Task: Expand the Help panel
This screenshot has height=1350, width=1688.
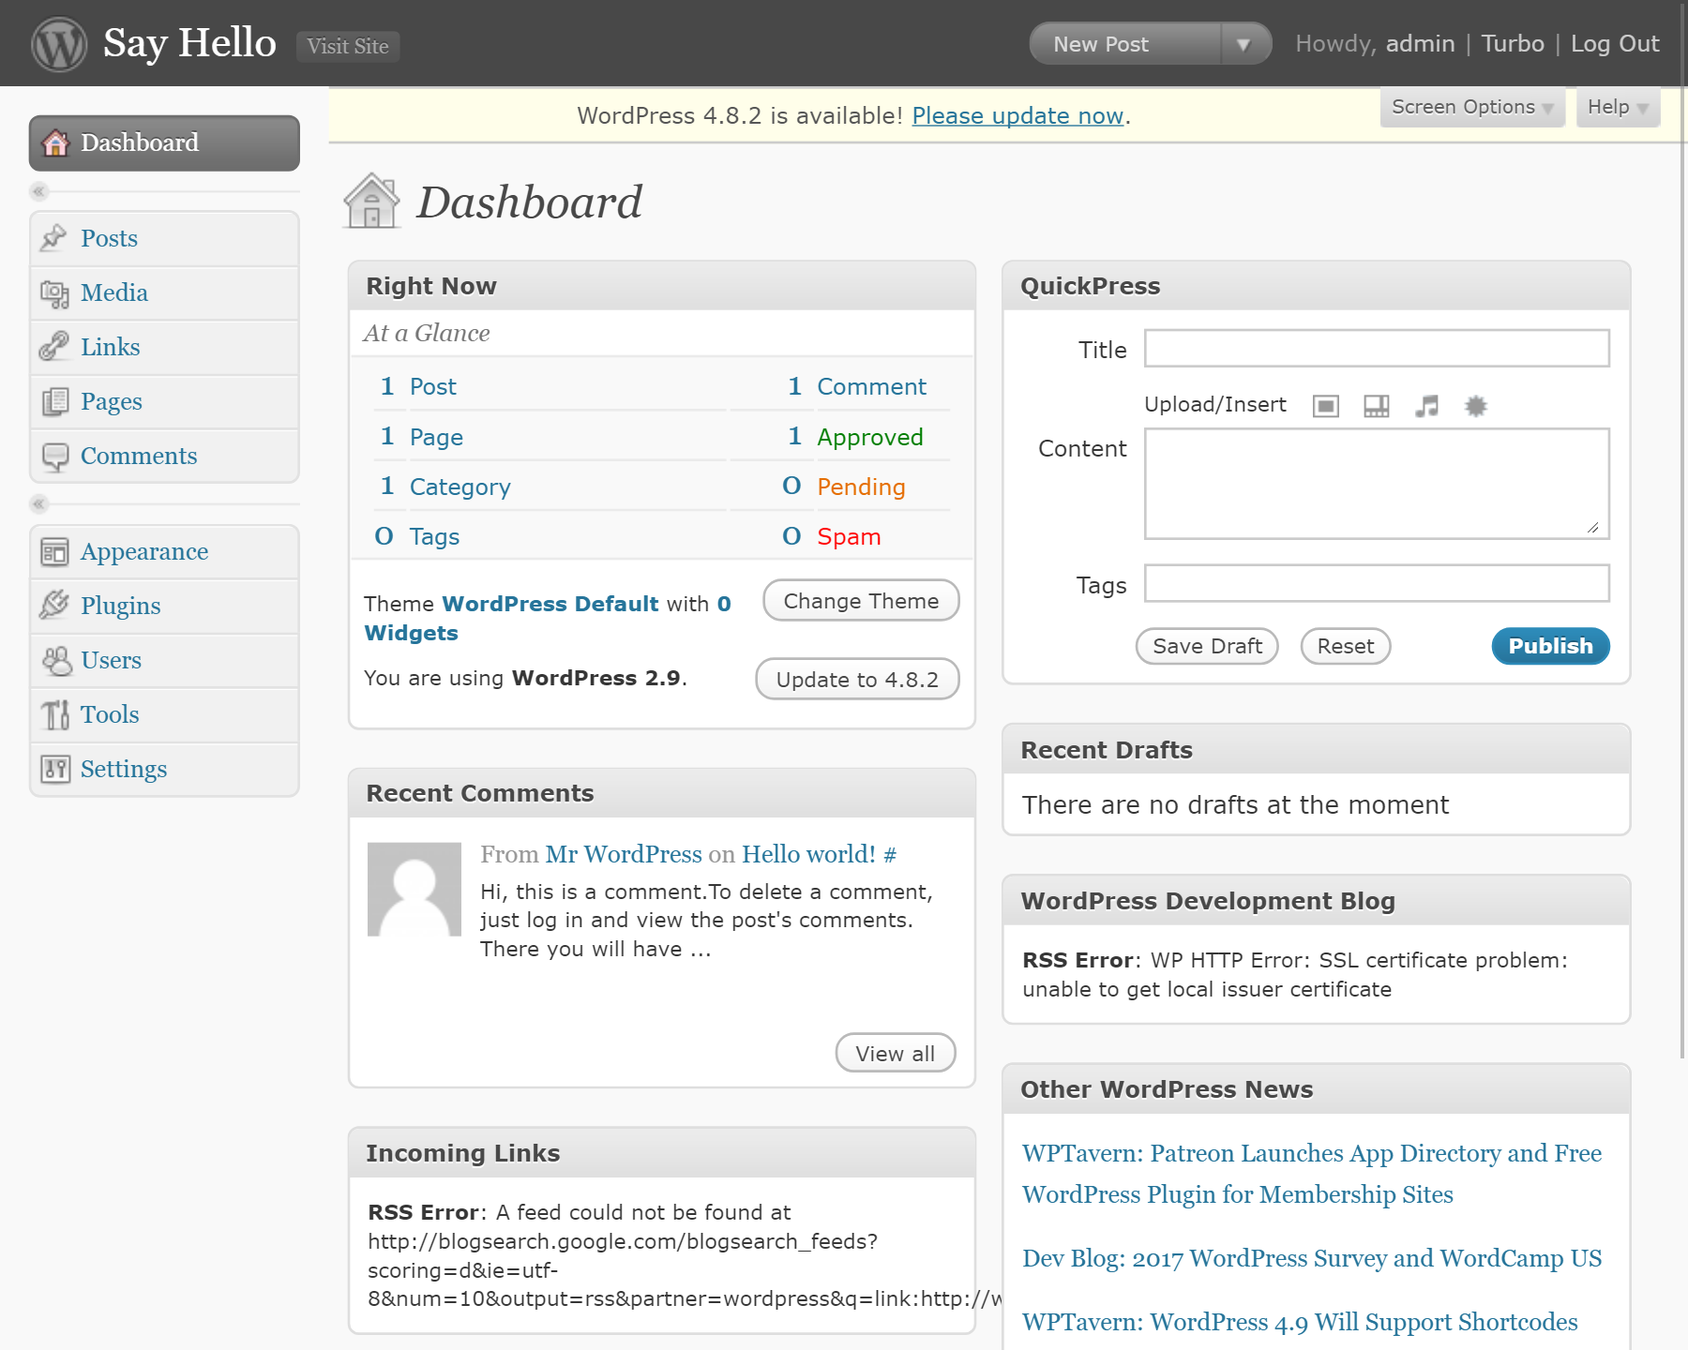Action: [x=1618, y=107]
